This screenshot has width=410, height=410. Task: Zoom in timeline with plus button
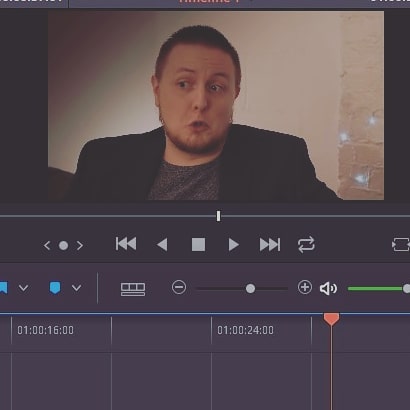click(305, 287)
